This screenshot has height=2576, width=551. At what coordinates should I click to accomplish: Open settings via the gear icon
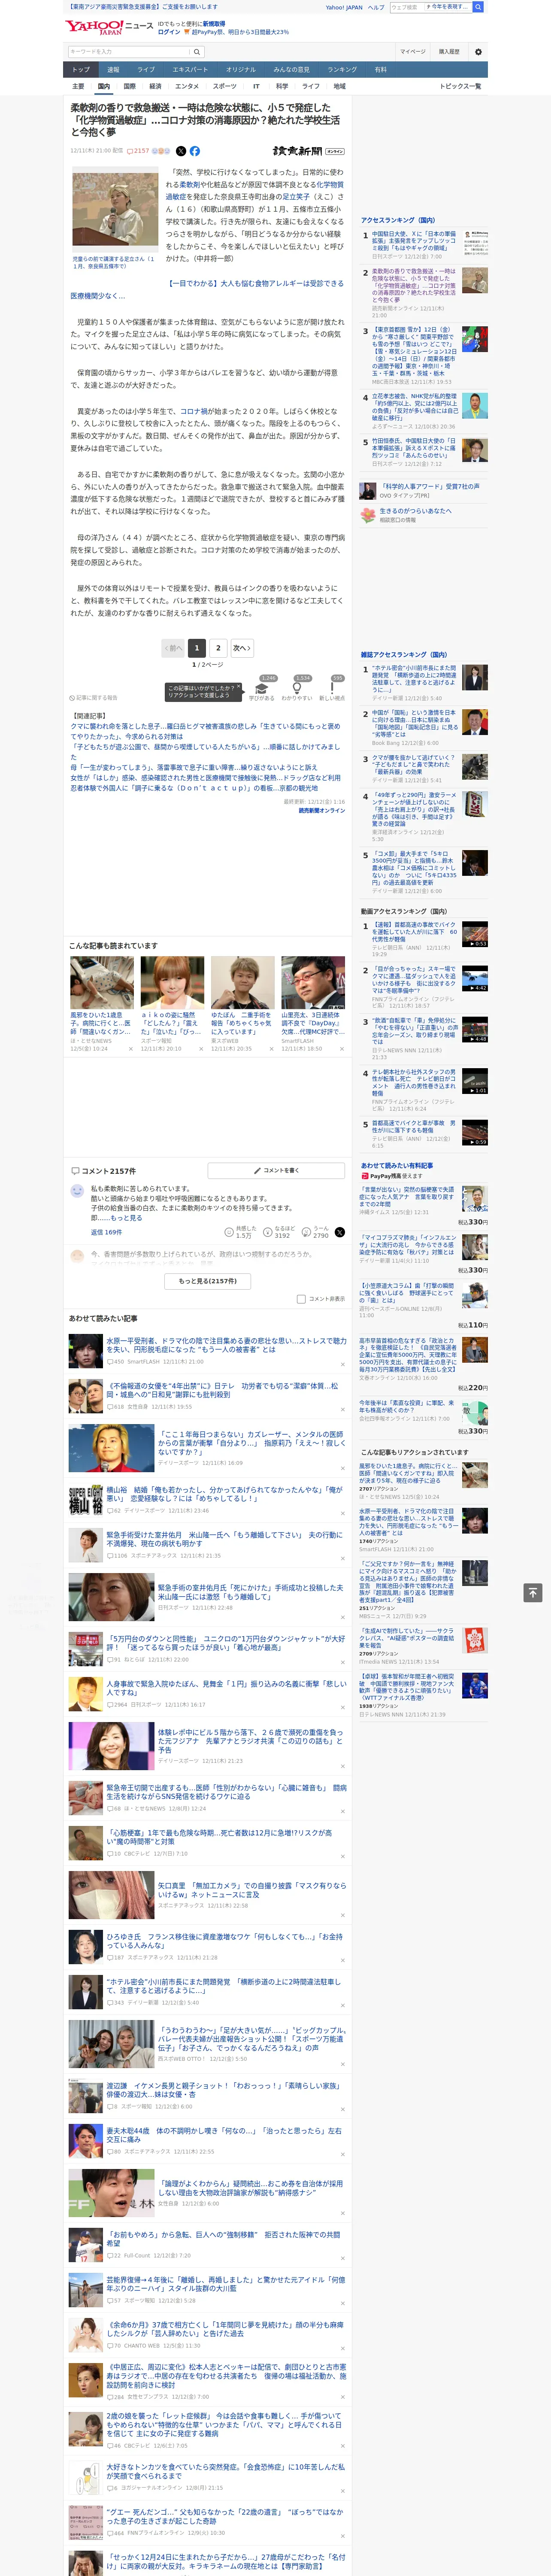[x=478, y=51]
